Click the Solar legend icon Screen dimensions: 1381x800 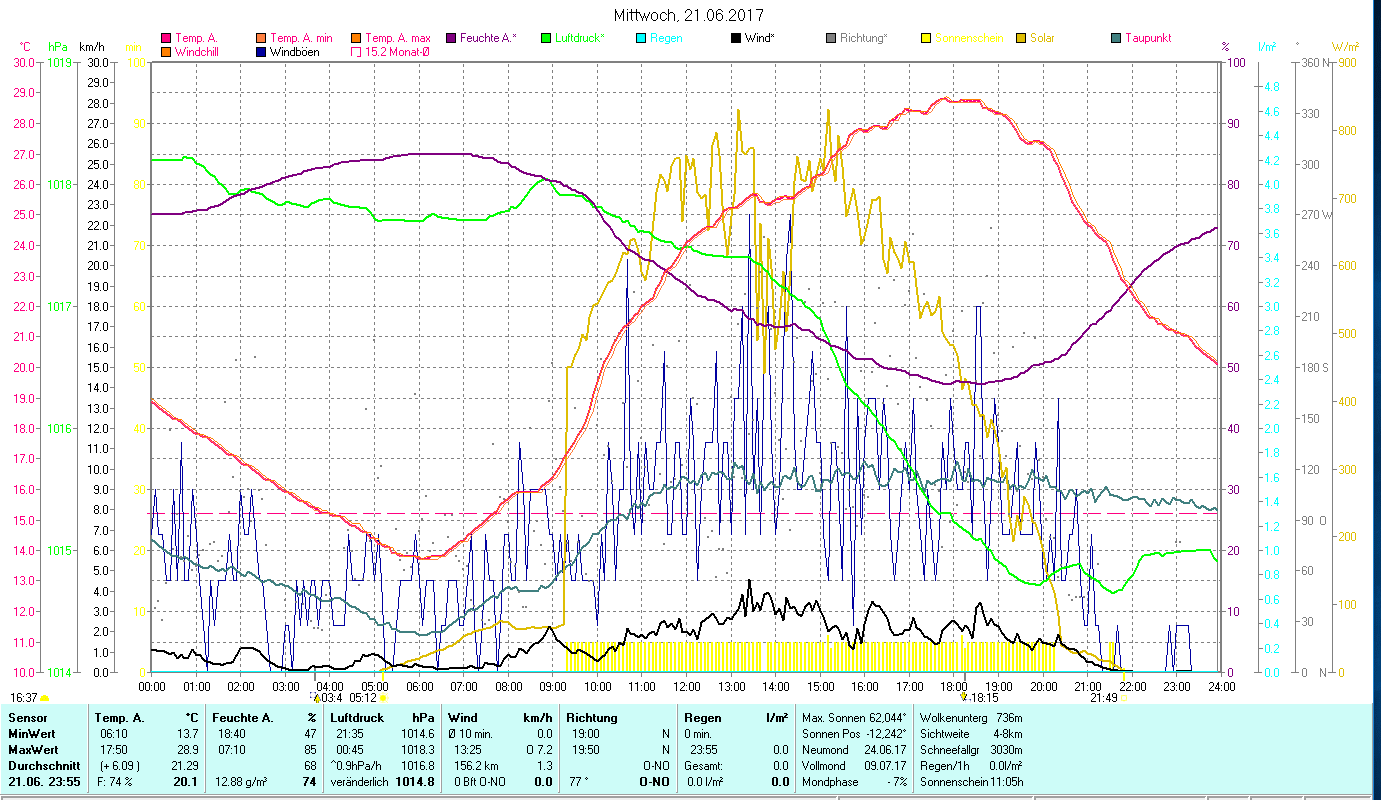pyautogui.click(x=1021, y=38)
